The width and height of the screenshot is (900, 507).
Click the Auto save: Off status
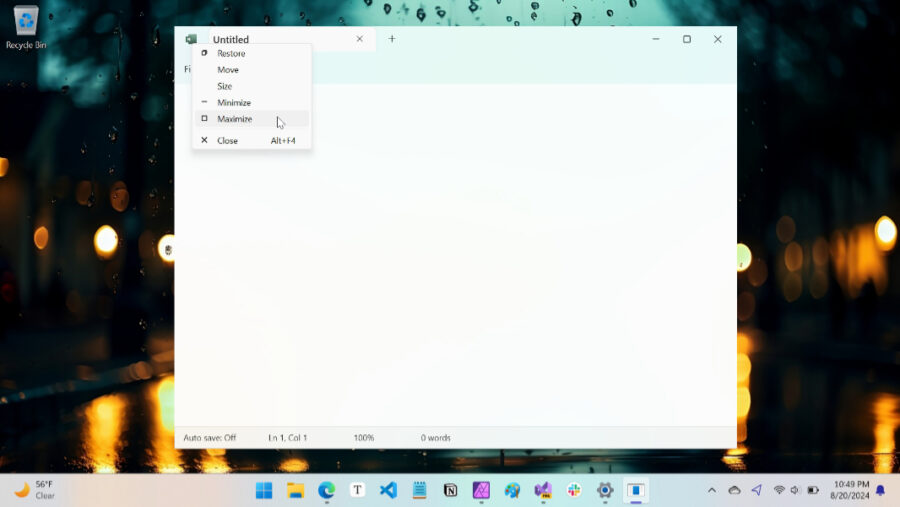click(210, 438)
